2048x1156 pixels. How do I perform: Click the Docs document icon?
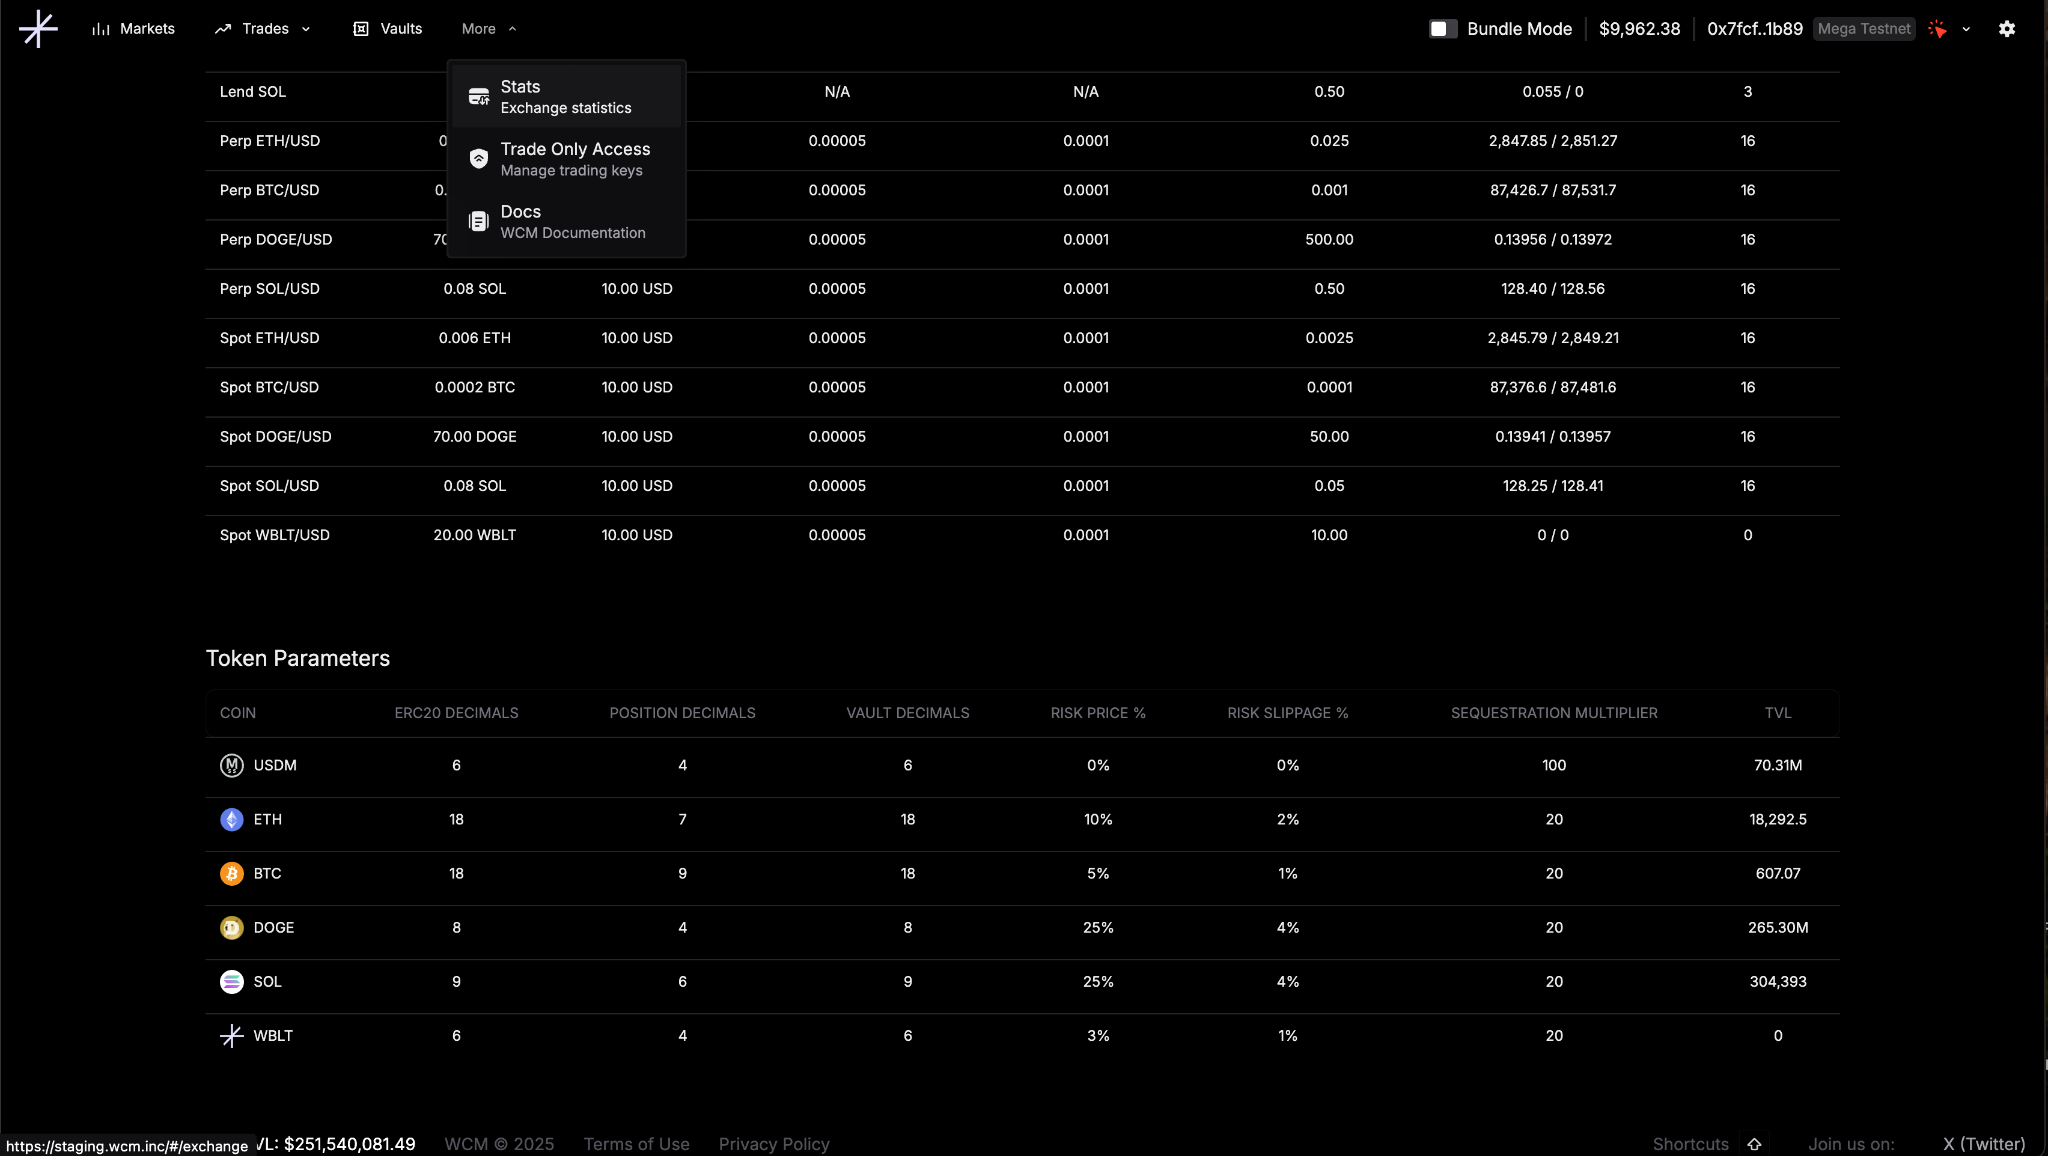[479, 222]
